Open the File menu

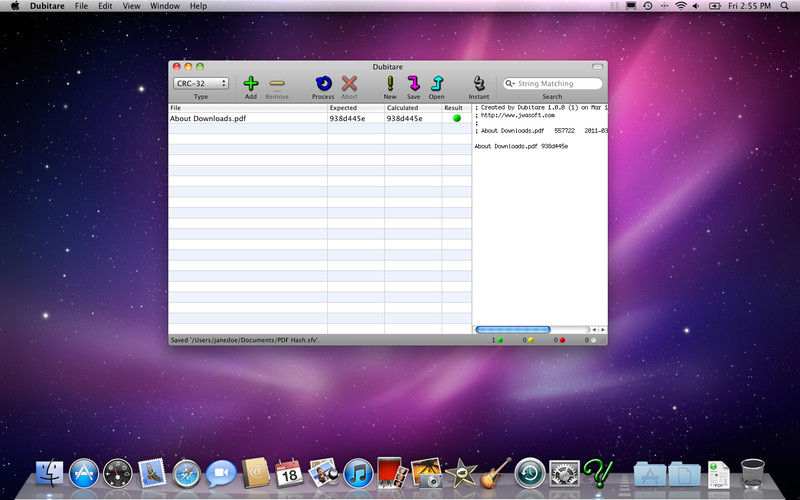(81, 6)
